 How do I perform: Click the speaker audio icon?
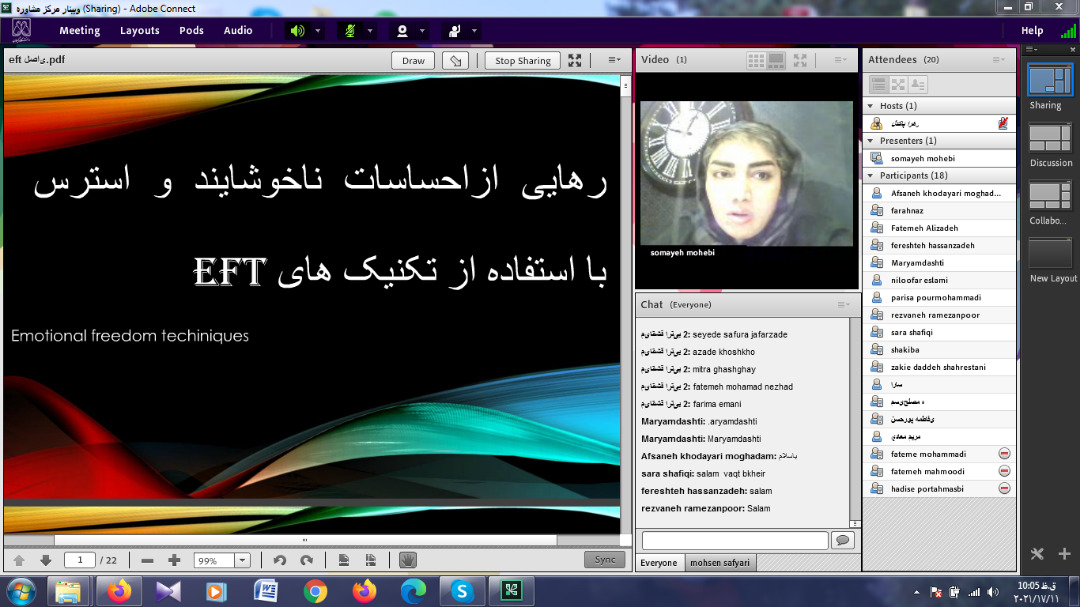coord(297,31)
